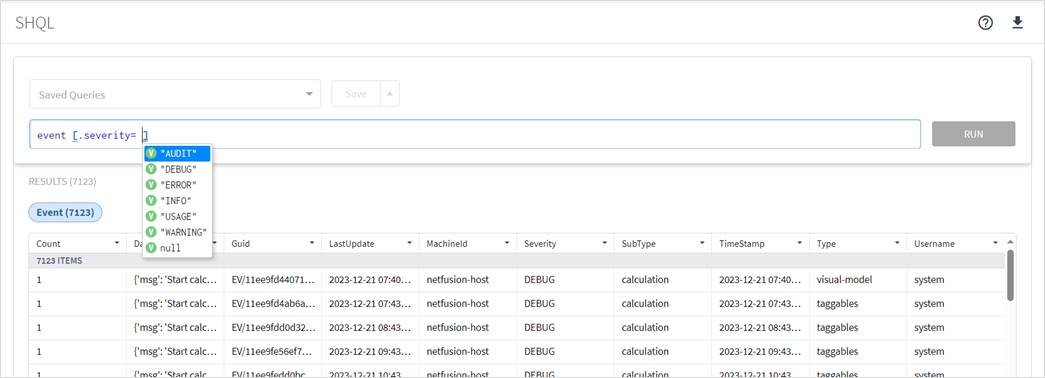Click the green V icon beside null
The image size is (1045, 378).
coord(151,248)
